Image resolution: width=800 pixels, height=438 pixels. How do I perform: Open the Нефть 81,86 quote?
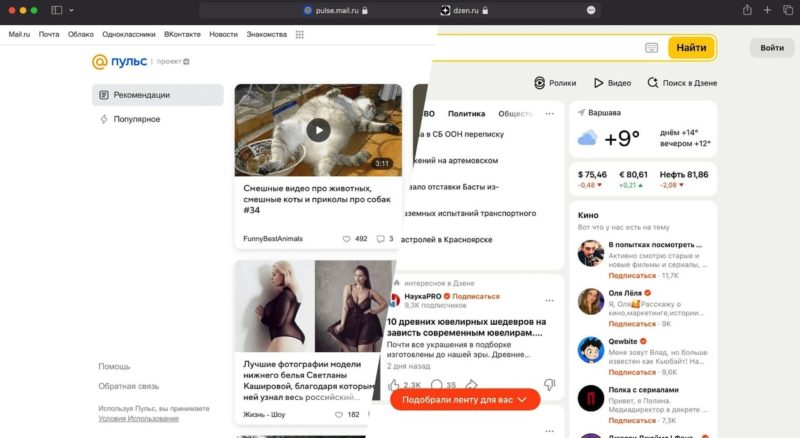pyautogui.click(x=684, y=179)
